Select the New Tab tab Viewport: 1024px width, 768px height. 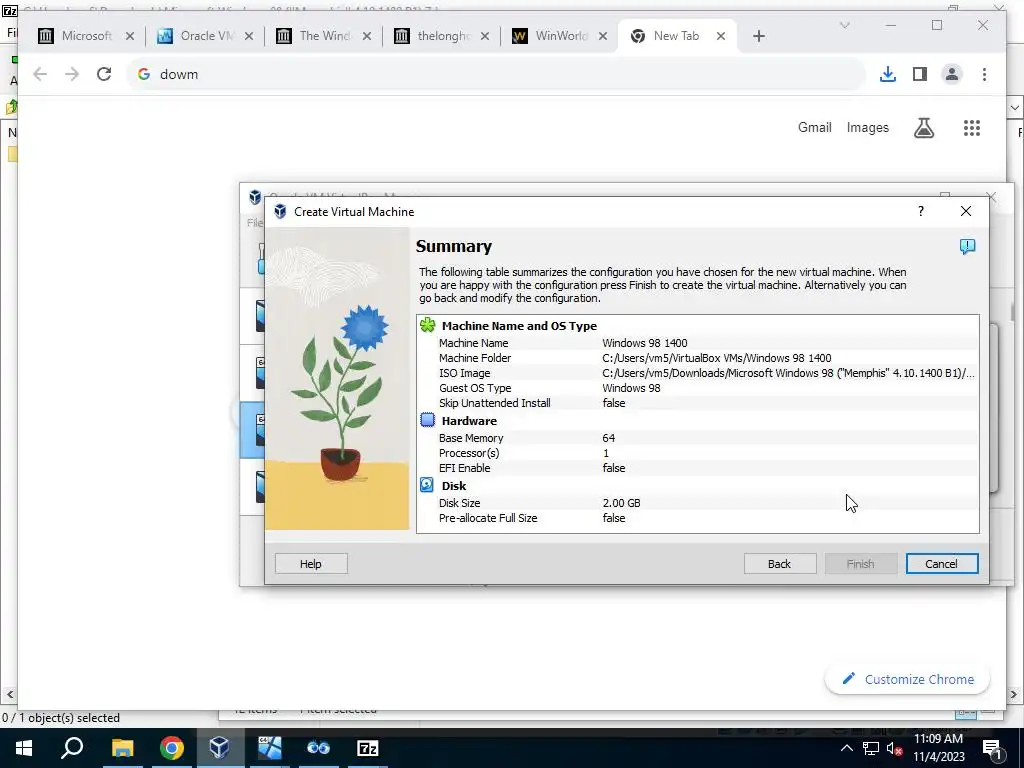676,36
